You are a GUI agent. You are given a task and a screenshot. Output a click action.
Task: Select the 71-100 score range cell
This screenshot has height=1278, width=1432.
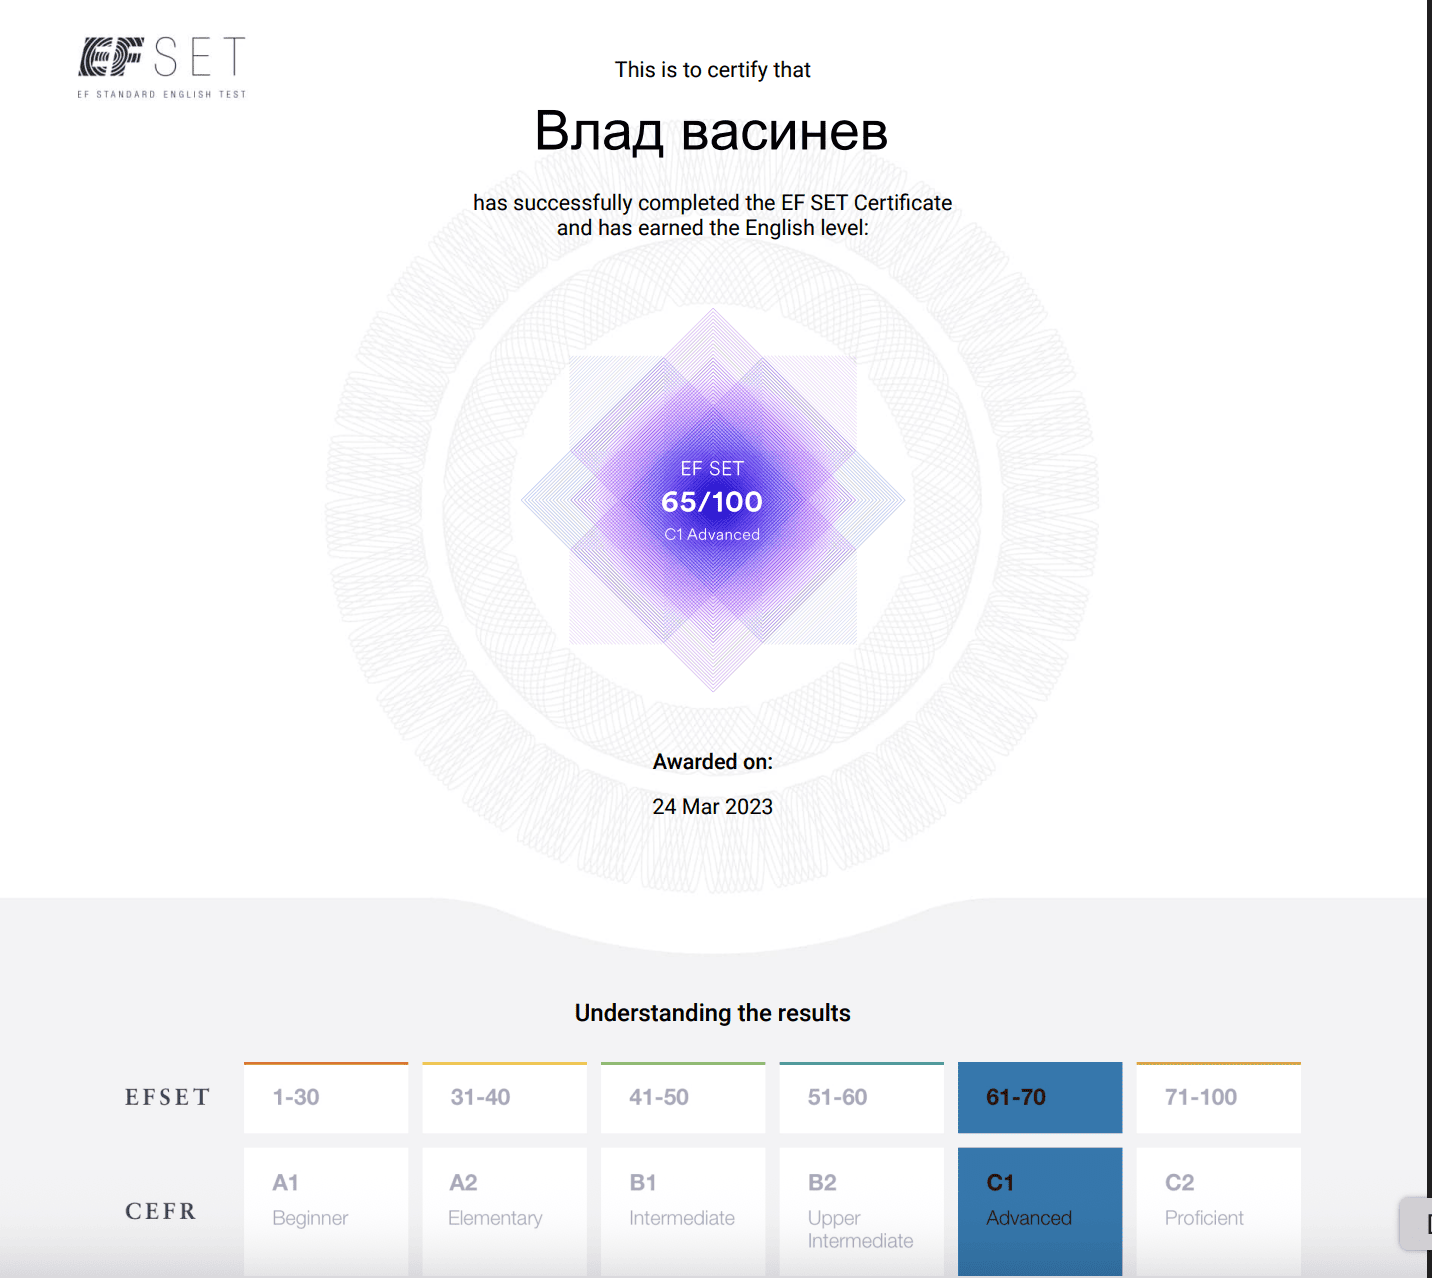coord(1218,1097)
